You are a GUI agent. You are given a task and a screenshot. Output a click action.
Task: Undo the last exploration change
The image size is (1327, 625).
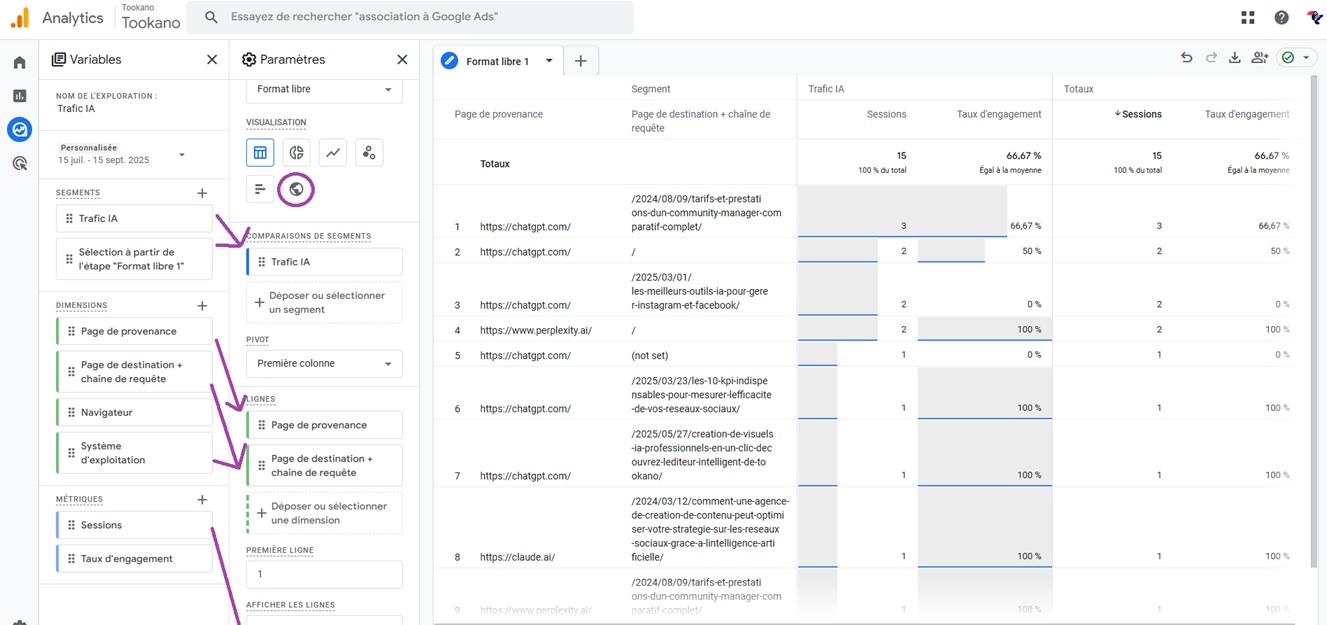[x=1186, y=58]
